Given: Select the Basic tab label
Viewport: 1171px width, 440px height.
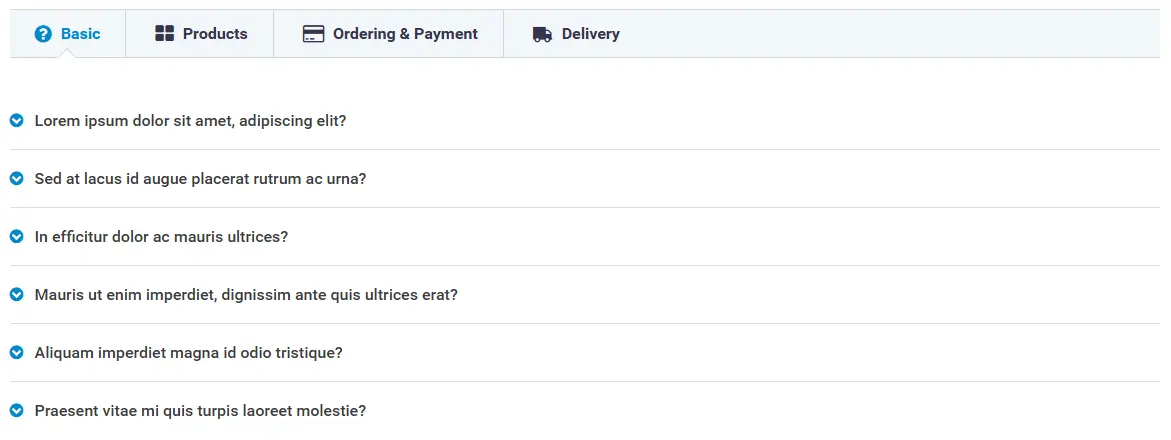Looking at the screenshot, I should click(x=81, y=34).
